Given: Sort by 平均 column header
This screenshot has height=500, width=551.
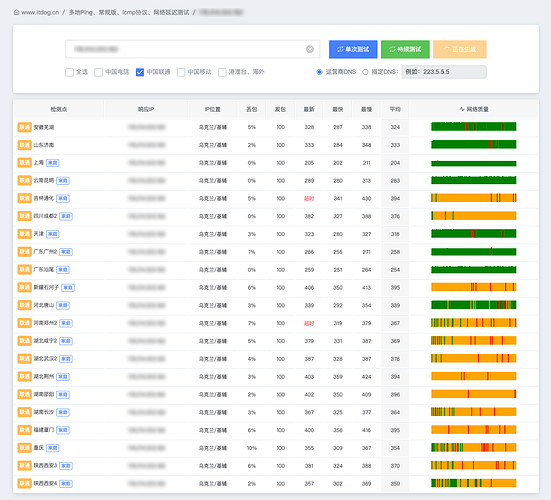Looking at the screenshot, I should [x=395, y=109].
